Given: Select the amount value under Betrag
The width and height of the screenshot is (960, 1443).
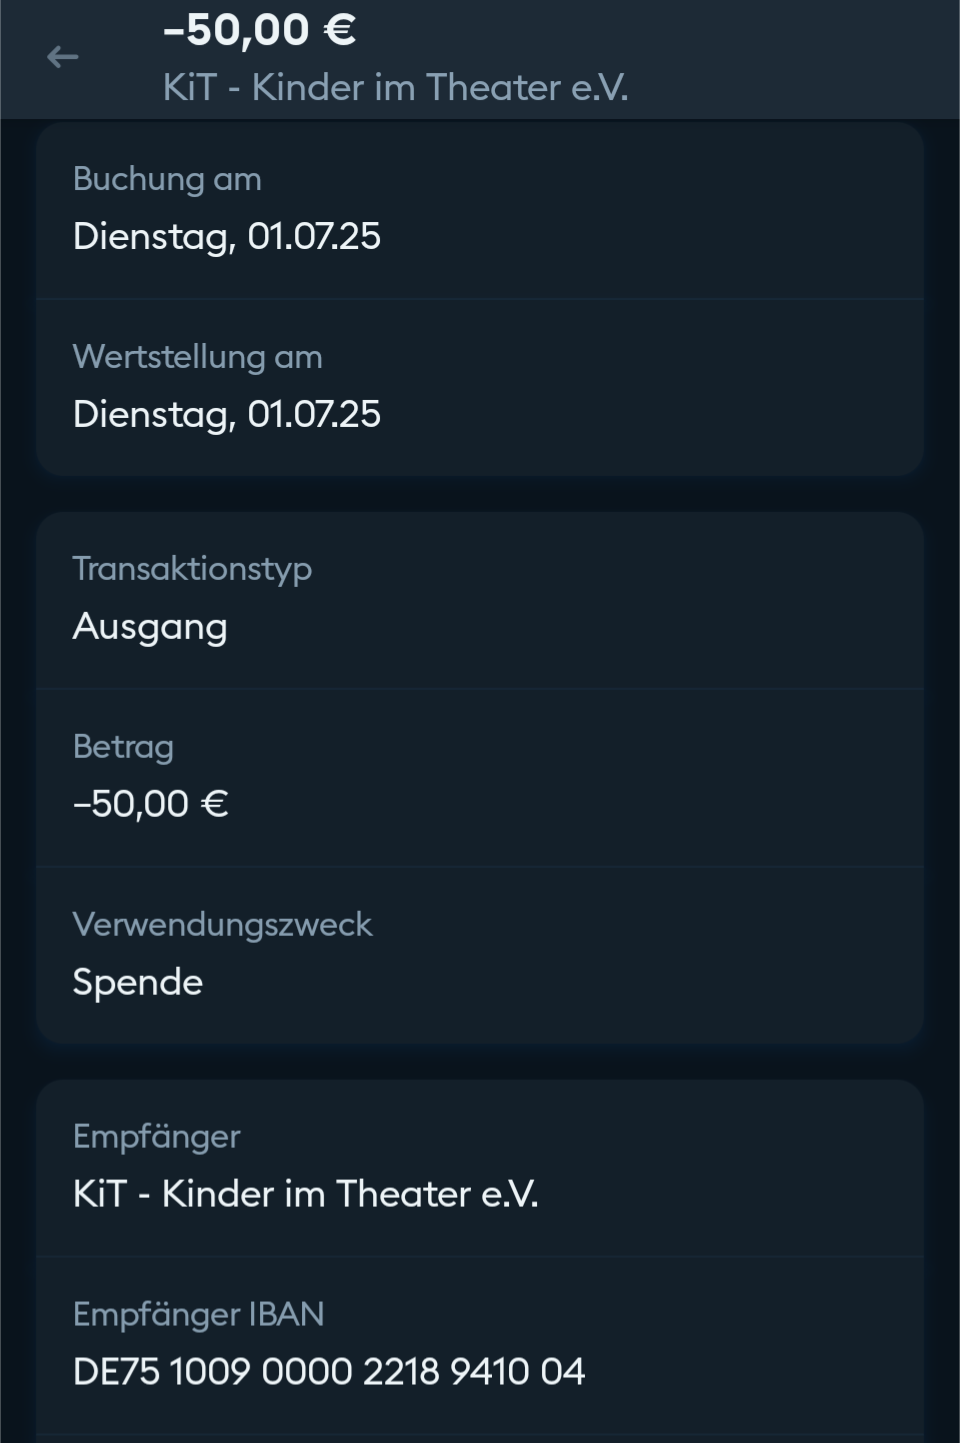Looking at the screenshot, I should tap(150, 804).
